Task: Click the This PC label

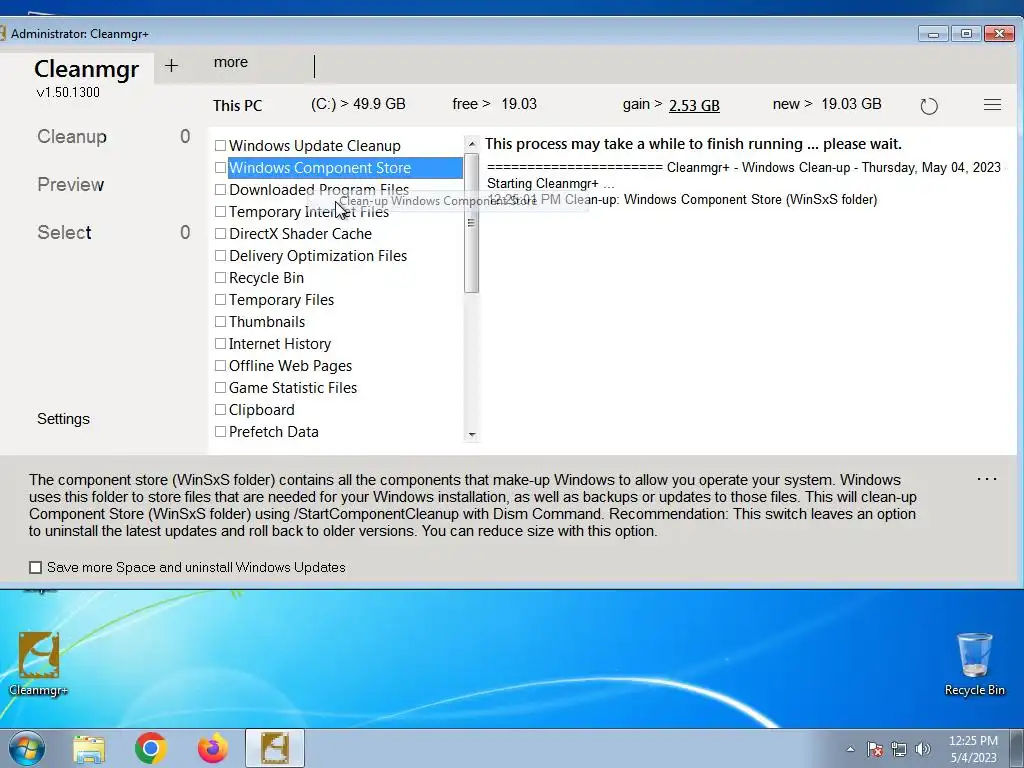Action: click(237, 106)
